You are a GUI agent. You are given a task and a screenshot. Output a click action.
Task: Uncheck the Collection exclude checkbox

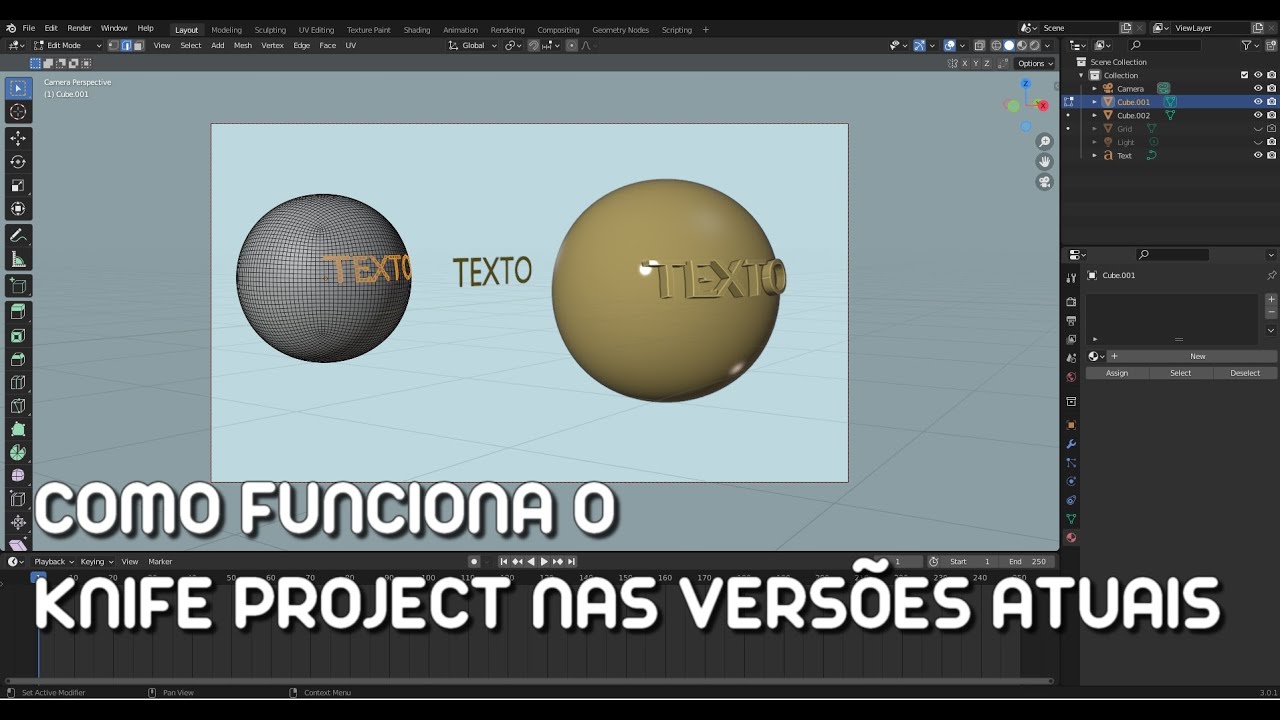1244,75
